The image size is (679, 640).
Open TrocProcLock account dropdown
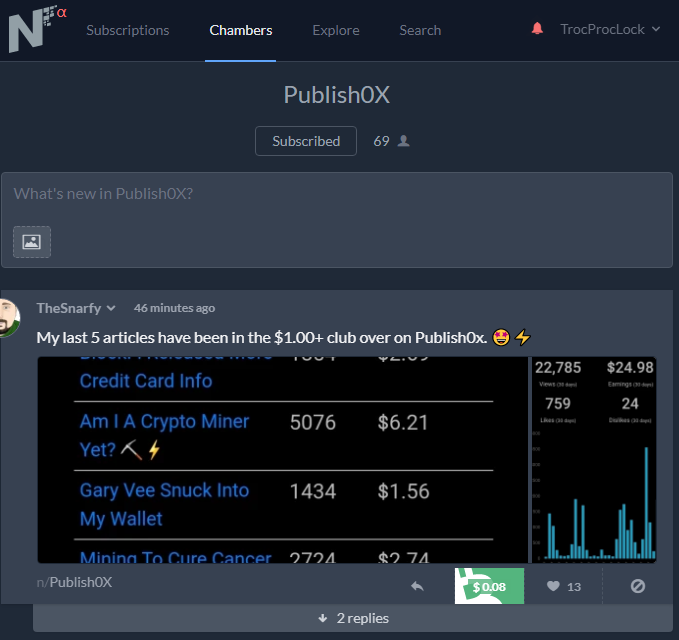(x=610, y=29)
